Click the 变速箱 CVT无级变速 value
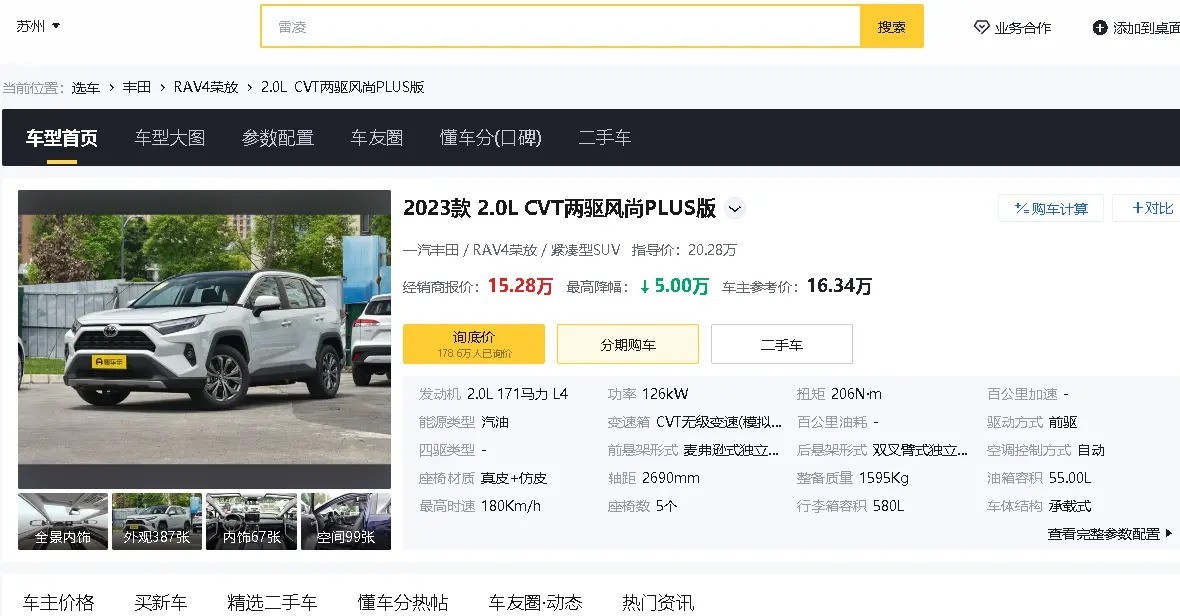This screenshot has width=1180, height=616. tap(719, 422)
